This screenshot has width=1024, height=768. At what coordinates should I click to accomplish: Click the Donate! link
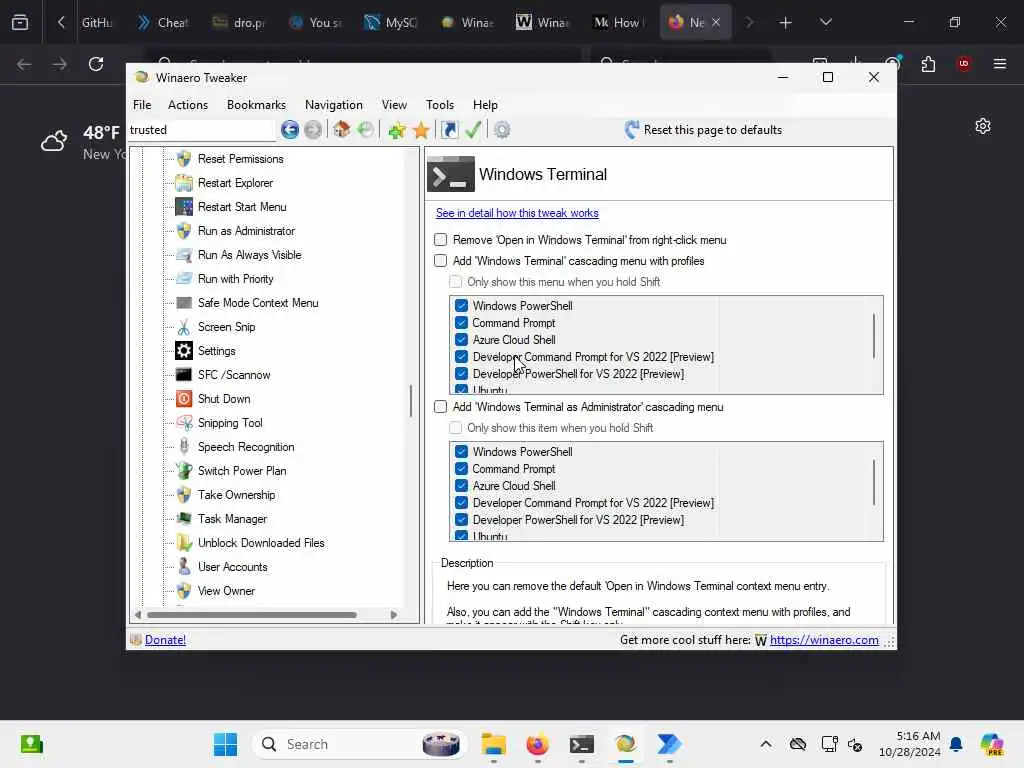[x=165, y=640]
